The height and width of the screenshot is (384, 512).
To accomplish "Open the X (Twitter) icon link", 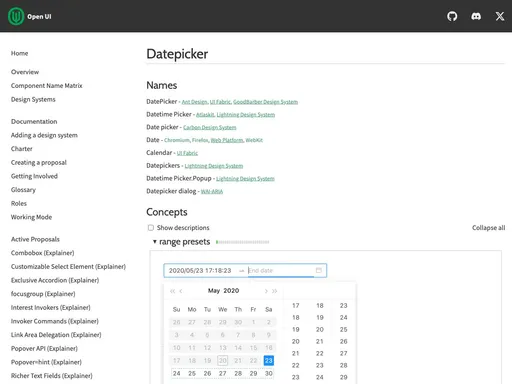I will click(x=500, y=16).
